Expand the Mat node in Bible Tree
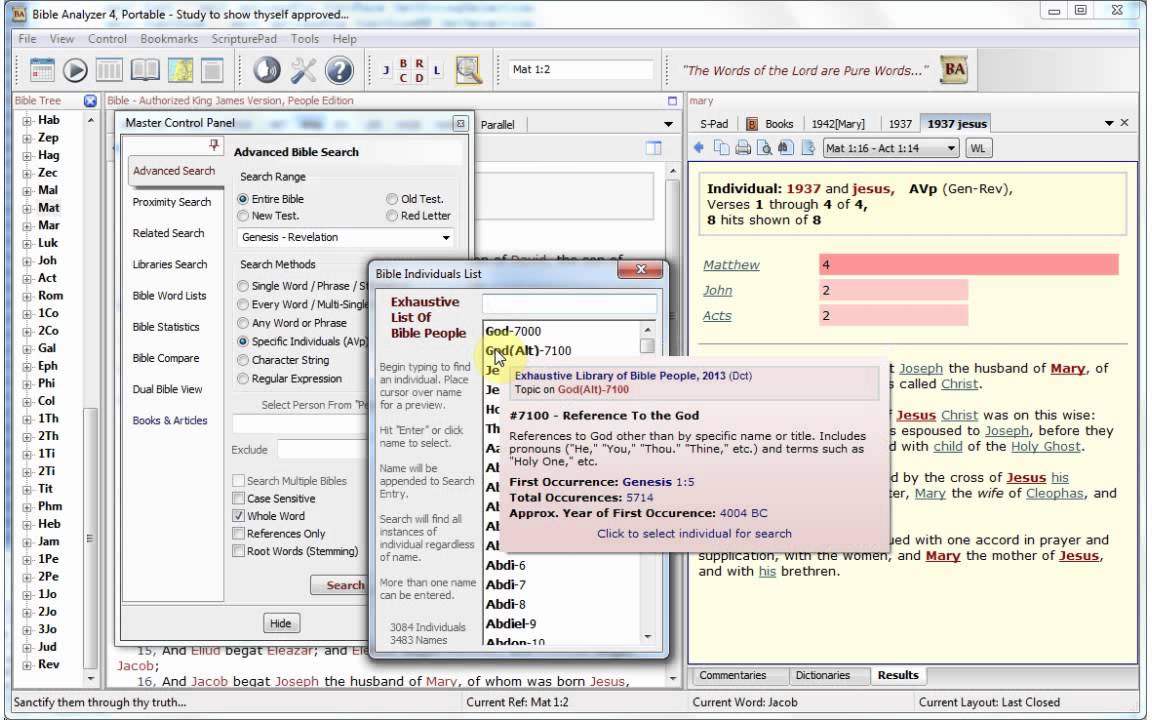This screenshot has height=720, width=1152. [26, 209]
